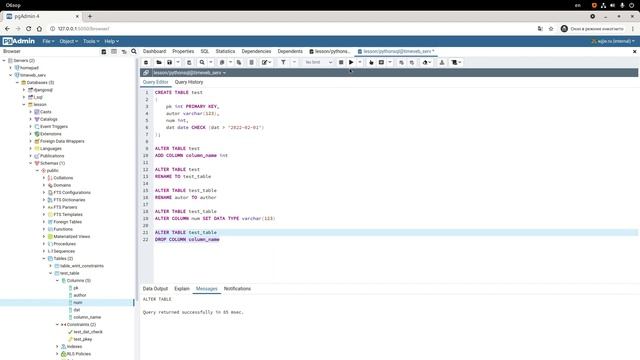Click the Copy icon in query toolbar
The image size is (640, 360).
coord(222,62)
